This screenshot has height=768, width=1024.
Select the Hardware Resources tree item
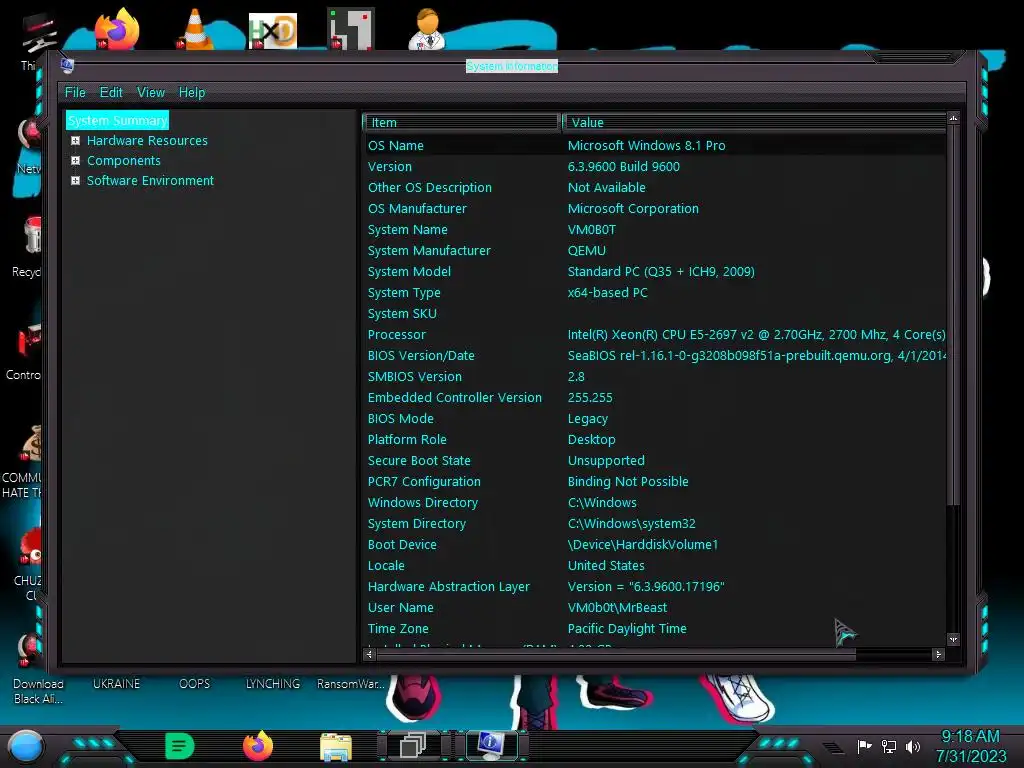147,140
